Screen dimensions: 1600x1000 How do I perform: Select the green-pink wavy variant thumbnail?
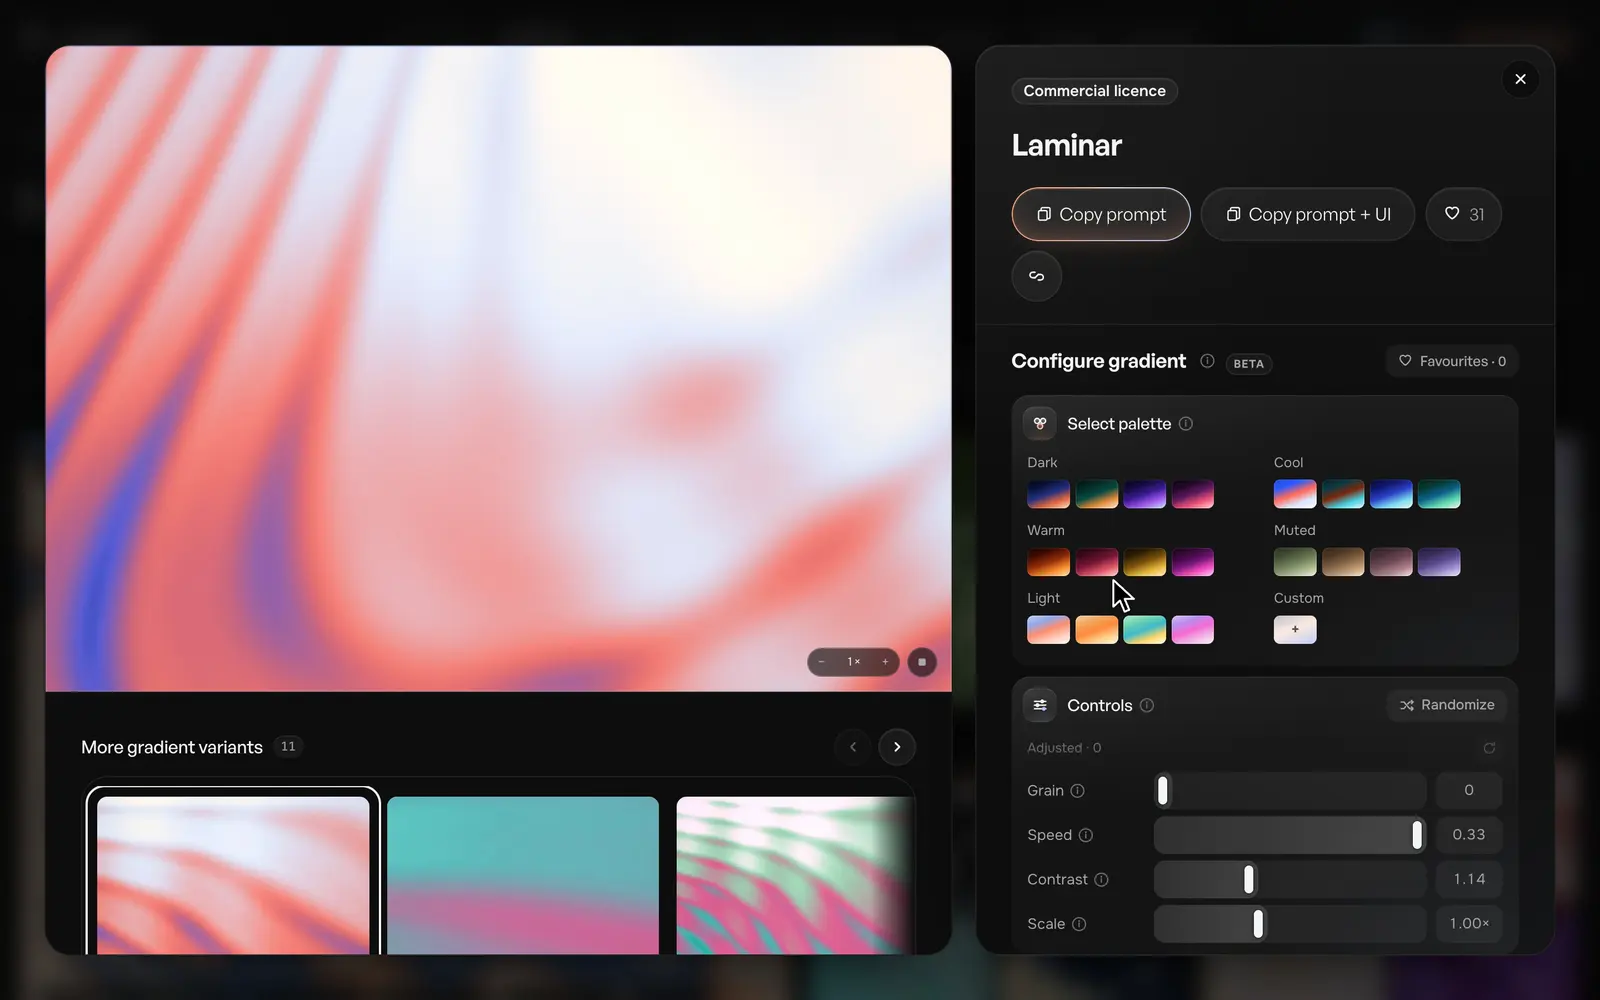click(795, 875)
